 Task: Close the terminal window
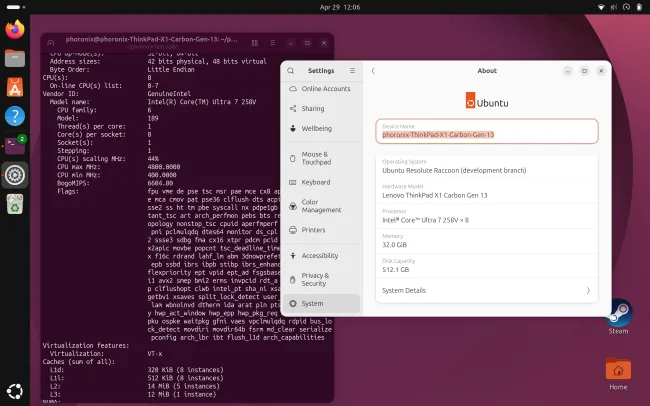324,43
